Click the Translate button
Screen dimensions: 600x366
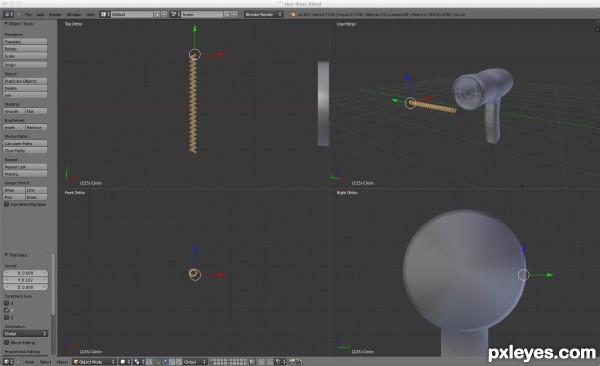click(x=25, y=41)
